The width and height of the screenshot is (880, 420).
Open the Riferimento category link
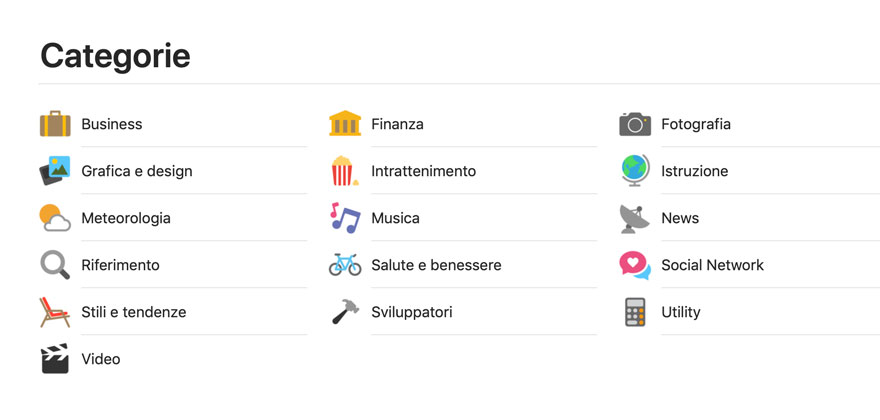tap(120, 265)
